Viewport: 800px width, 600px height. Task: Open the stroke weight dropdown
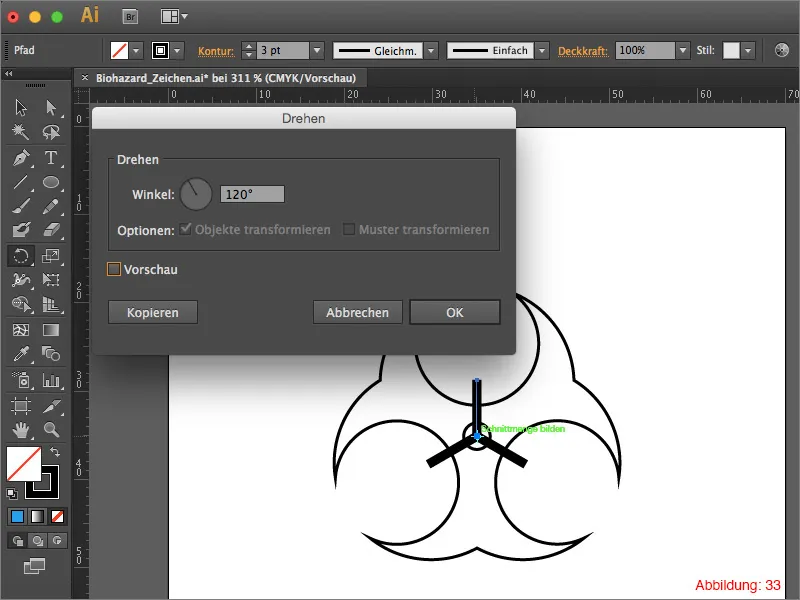click(x=317, y=51)
